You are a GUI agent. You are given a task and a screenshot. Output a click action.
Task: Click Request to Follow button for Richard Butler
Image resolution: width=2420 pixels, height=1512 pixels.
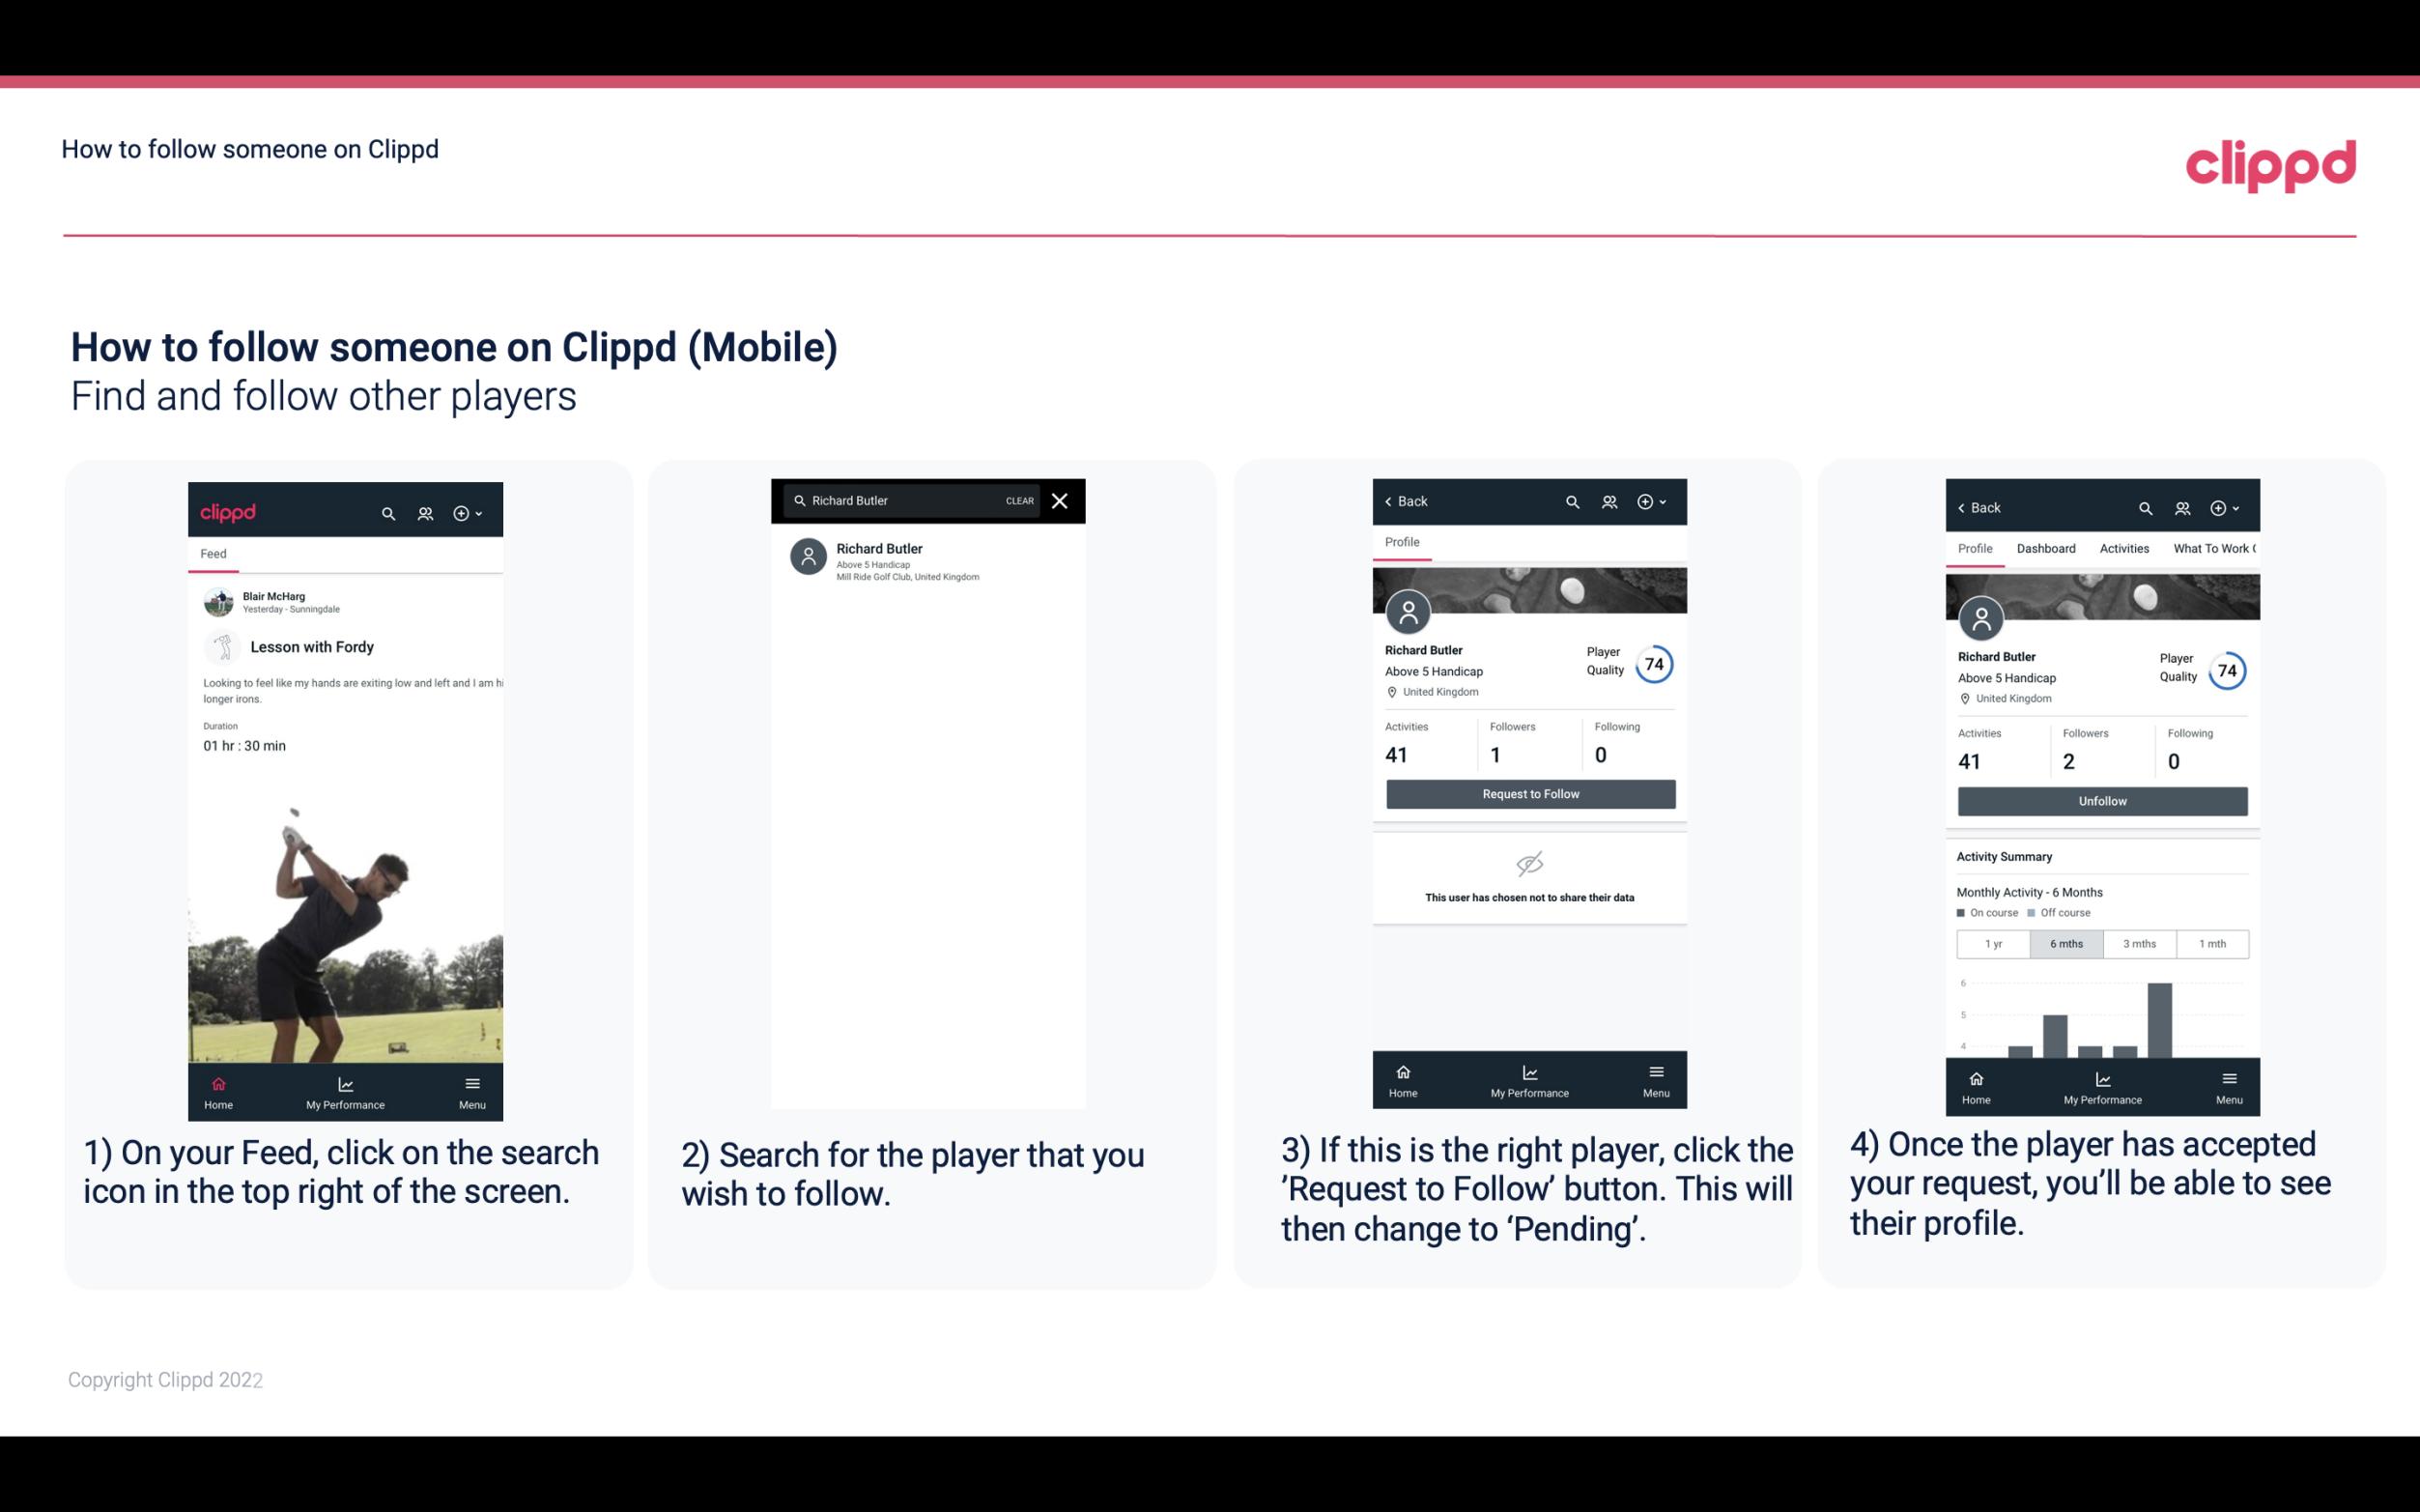1528,792
